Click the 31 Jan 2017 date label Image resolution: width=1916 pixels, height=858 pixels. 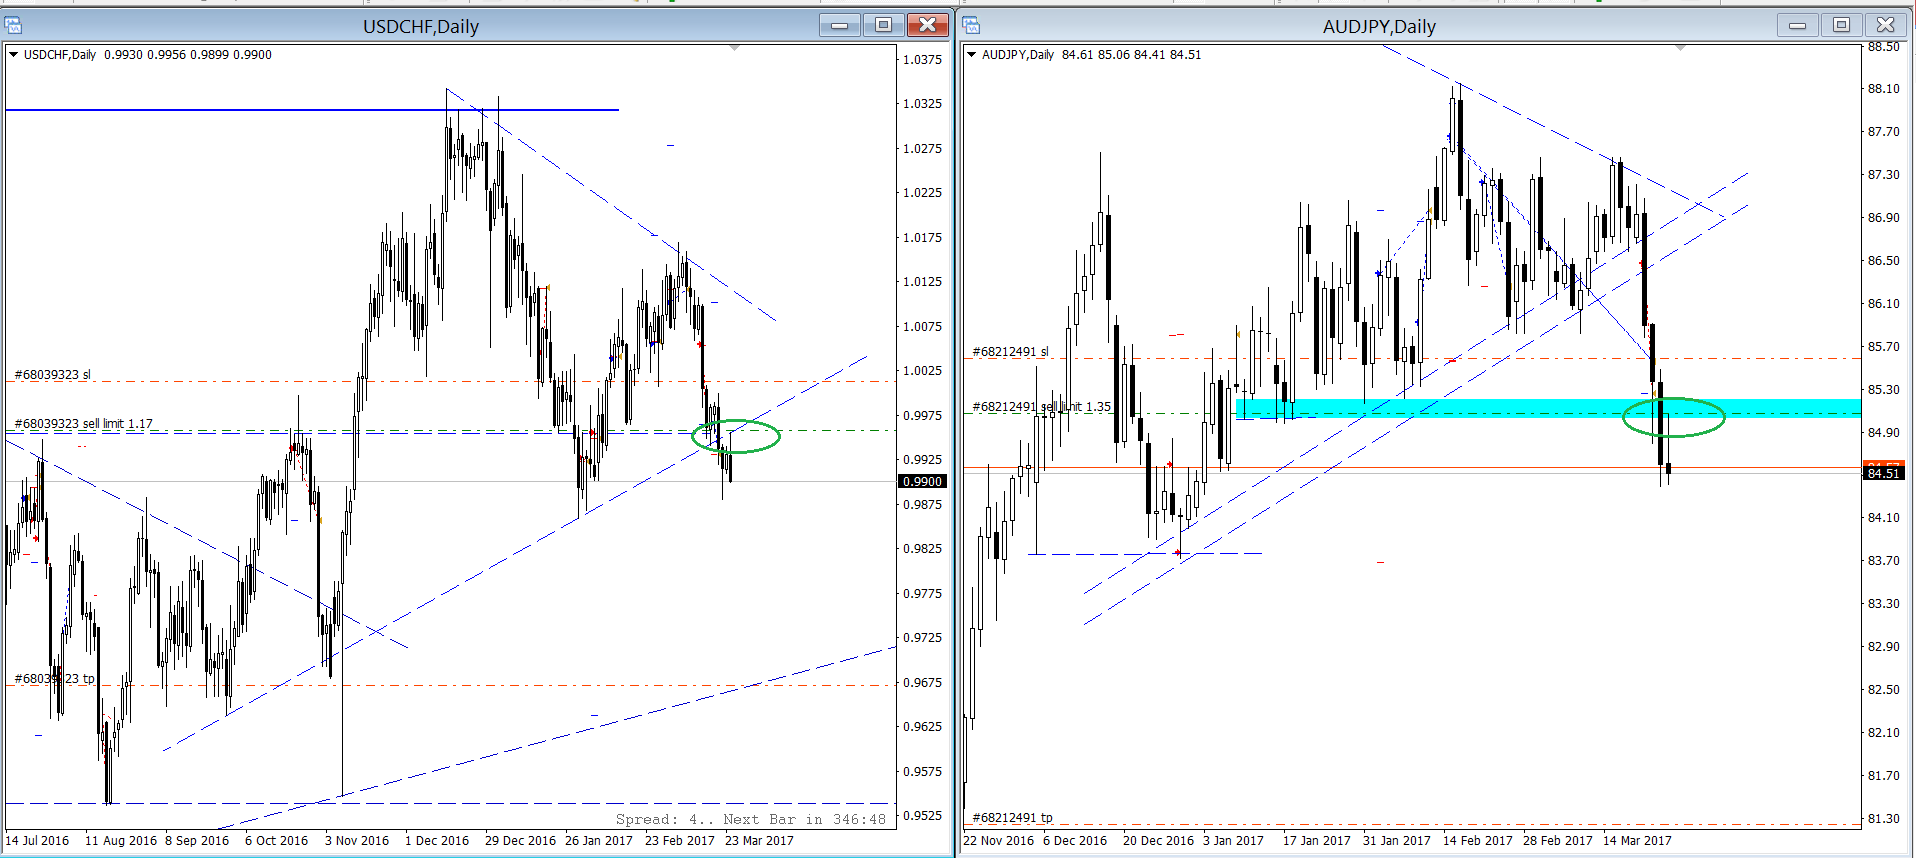1397,841
